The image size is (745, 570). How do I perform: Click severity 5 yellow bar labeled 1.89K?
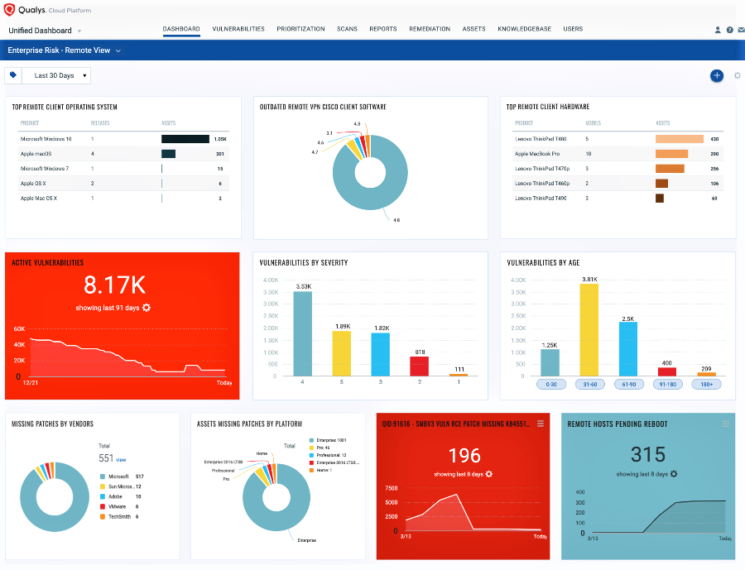click(342, 353)
